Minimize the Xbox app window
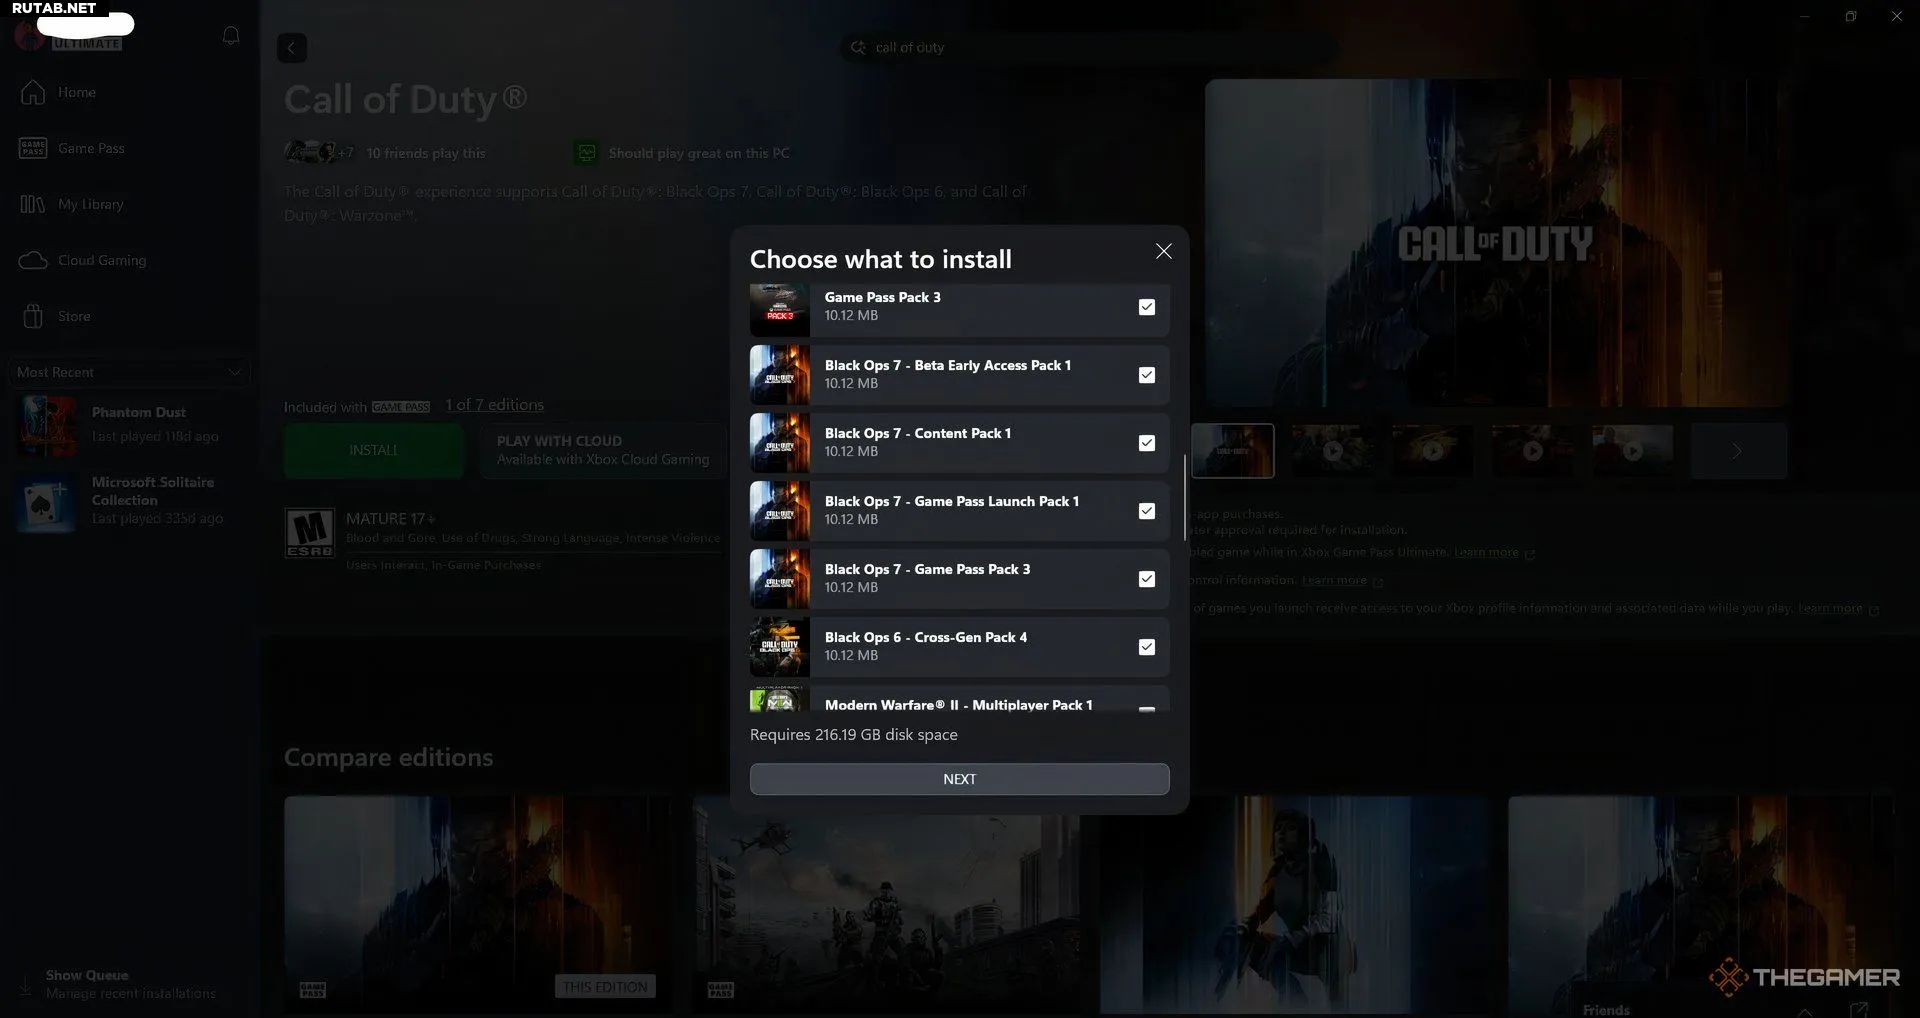The width and height of the screenshot is (1920, 1018). click(1805, 16)
